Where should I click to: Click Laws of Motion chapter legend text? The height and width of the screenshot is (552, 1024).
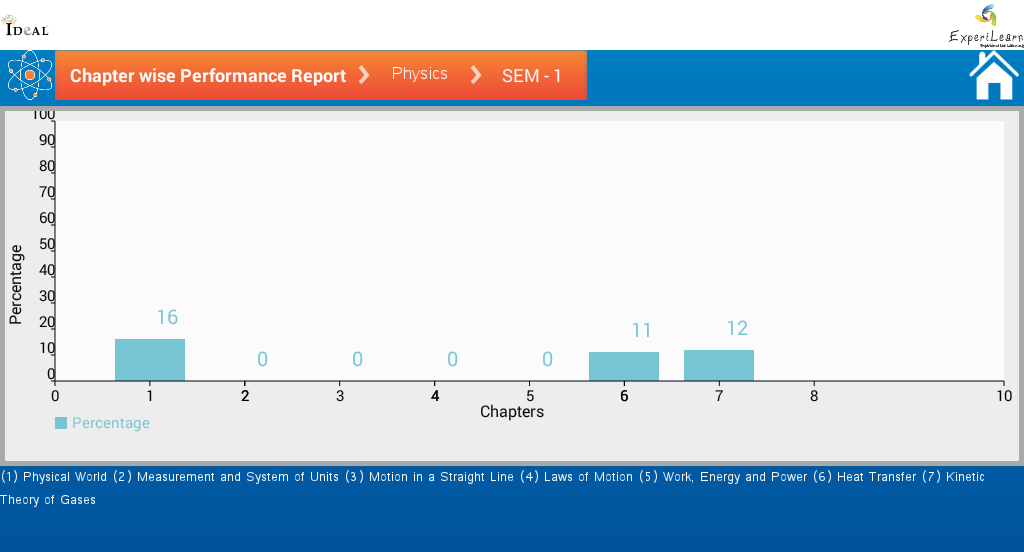pyautogui.click(x=588, y=477)
